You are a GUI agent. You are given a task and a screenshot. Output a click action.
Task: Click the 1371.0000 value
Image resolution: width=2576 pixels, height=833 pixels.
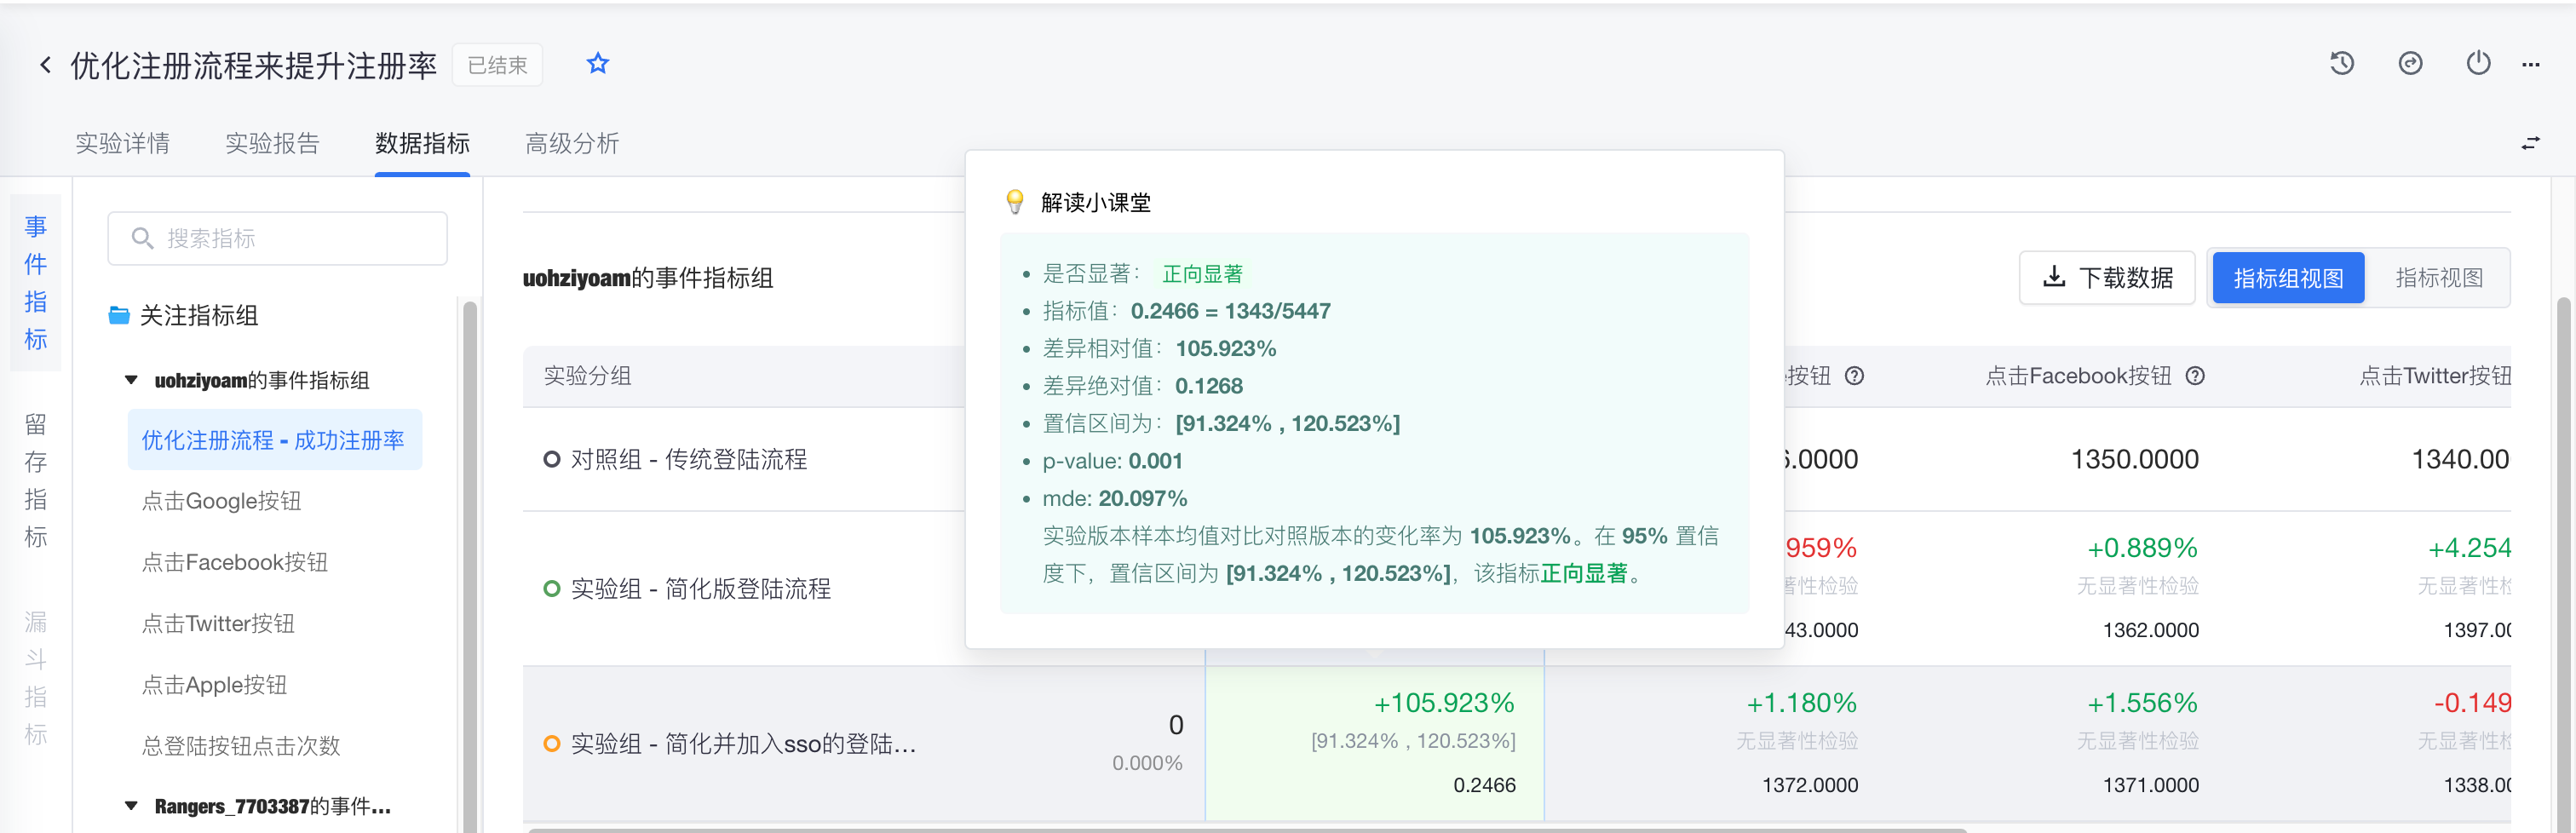tap(2150, 786)
